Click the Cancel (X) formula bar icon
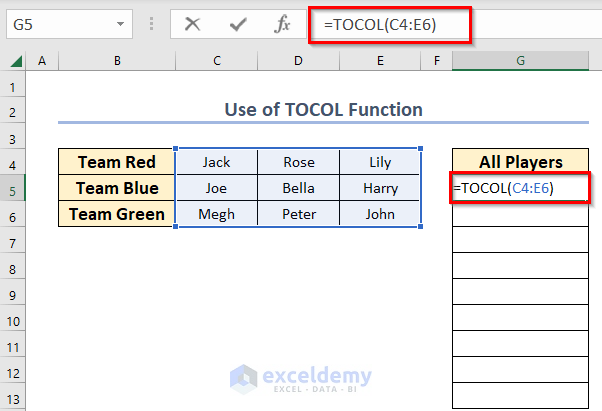Screen dimensions: 602x411 point(193,24)
